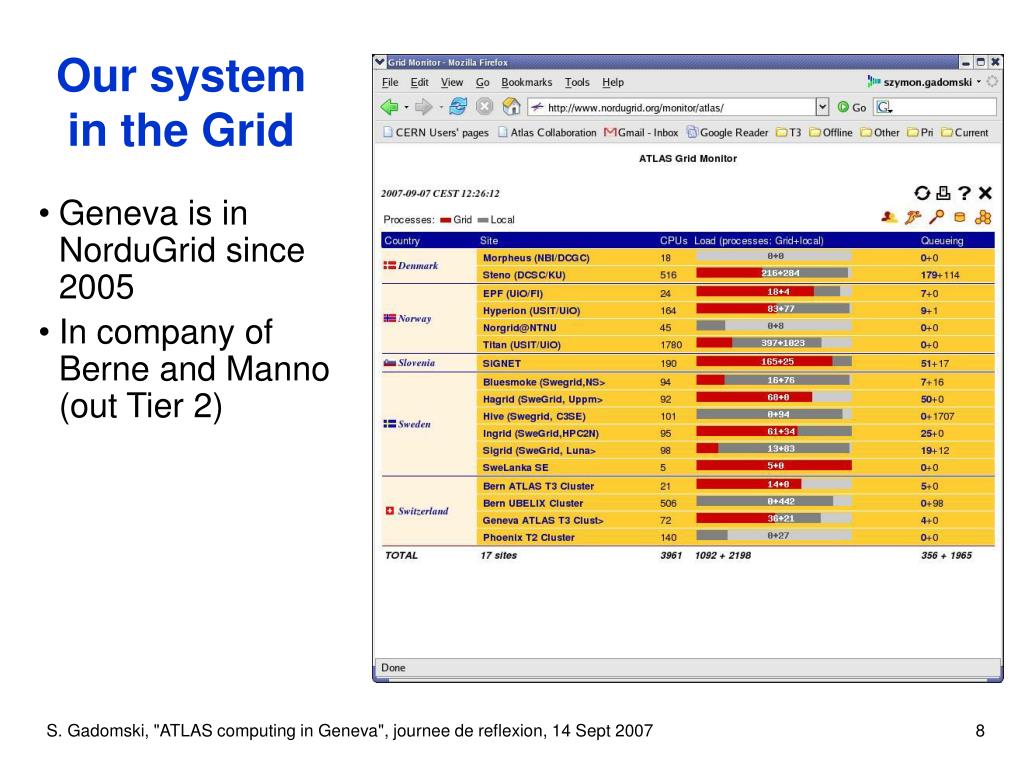The height and width of the screenshot is (768, 1024).
Task: Click the grey Stop loading icon
Action: 484,106
